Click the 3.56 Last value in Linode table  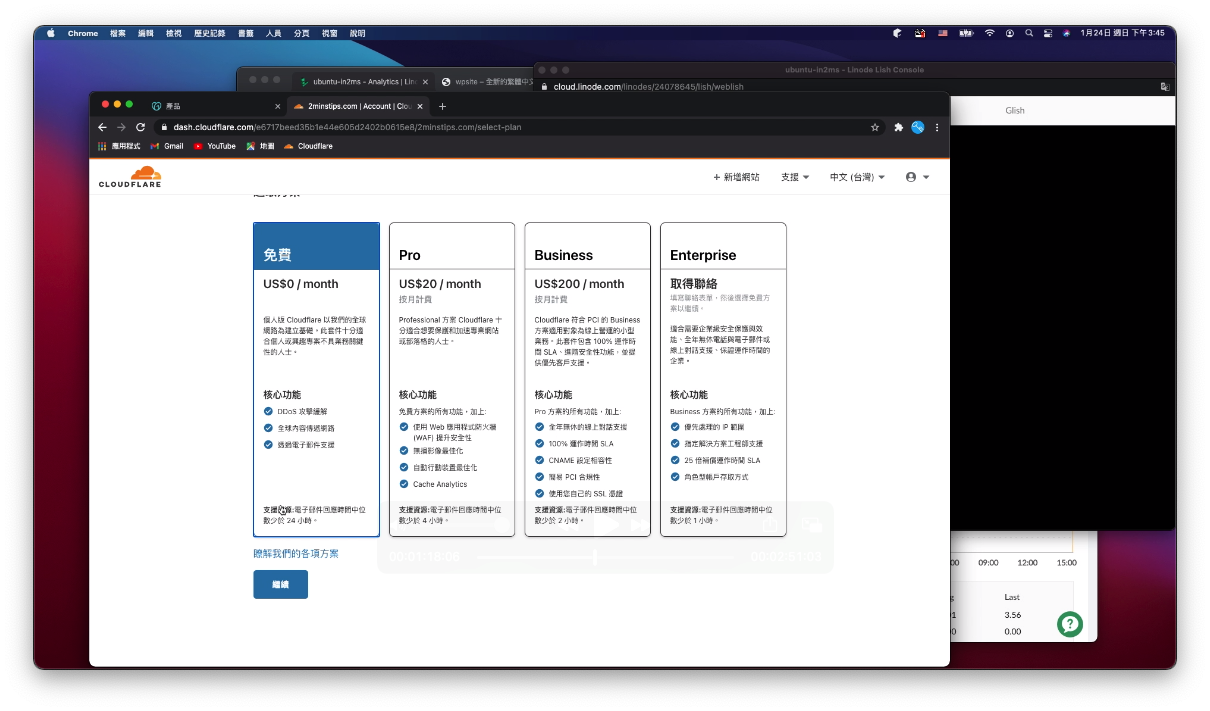tap(1012, 615)
